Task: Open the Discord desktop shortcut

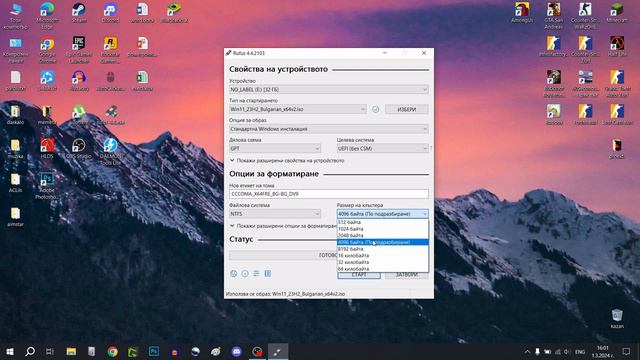Action: click(110, 13)
